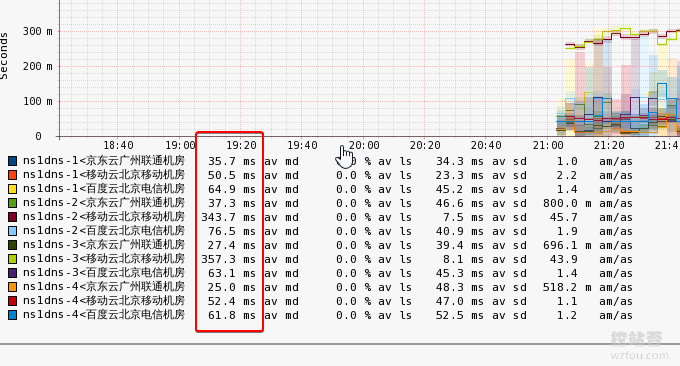Select legend label ns1dns-3<移动云北京移动机房
The width and height of the screenshot is (680, 366).
pos(104,258)
